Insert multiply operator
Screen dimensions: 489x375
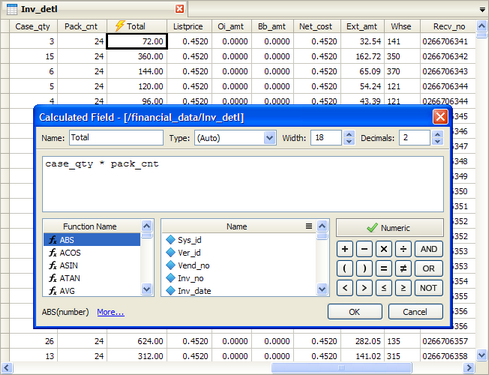(384, 249)
